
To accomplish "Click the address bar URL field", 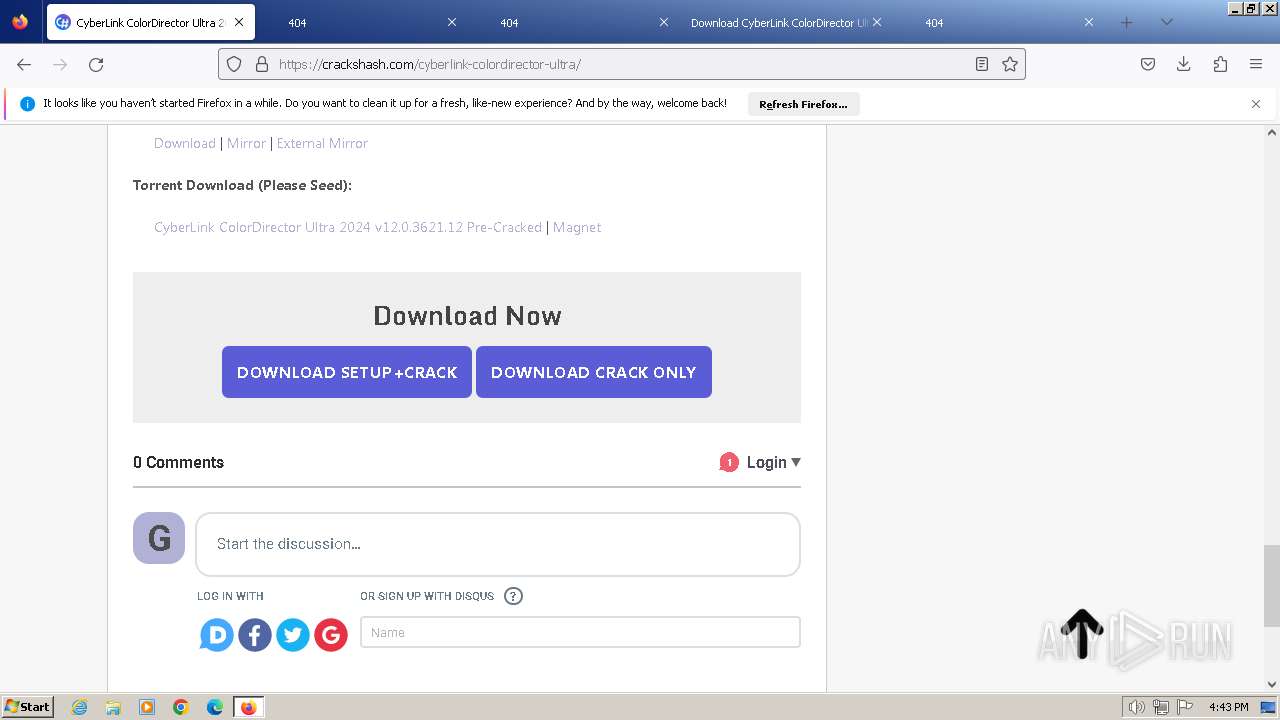I will pyautogui.click(x=622, y=64).
